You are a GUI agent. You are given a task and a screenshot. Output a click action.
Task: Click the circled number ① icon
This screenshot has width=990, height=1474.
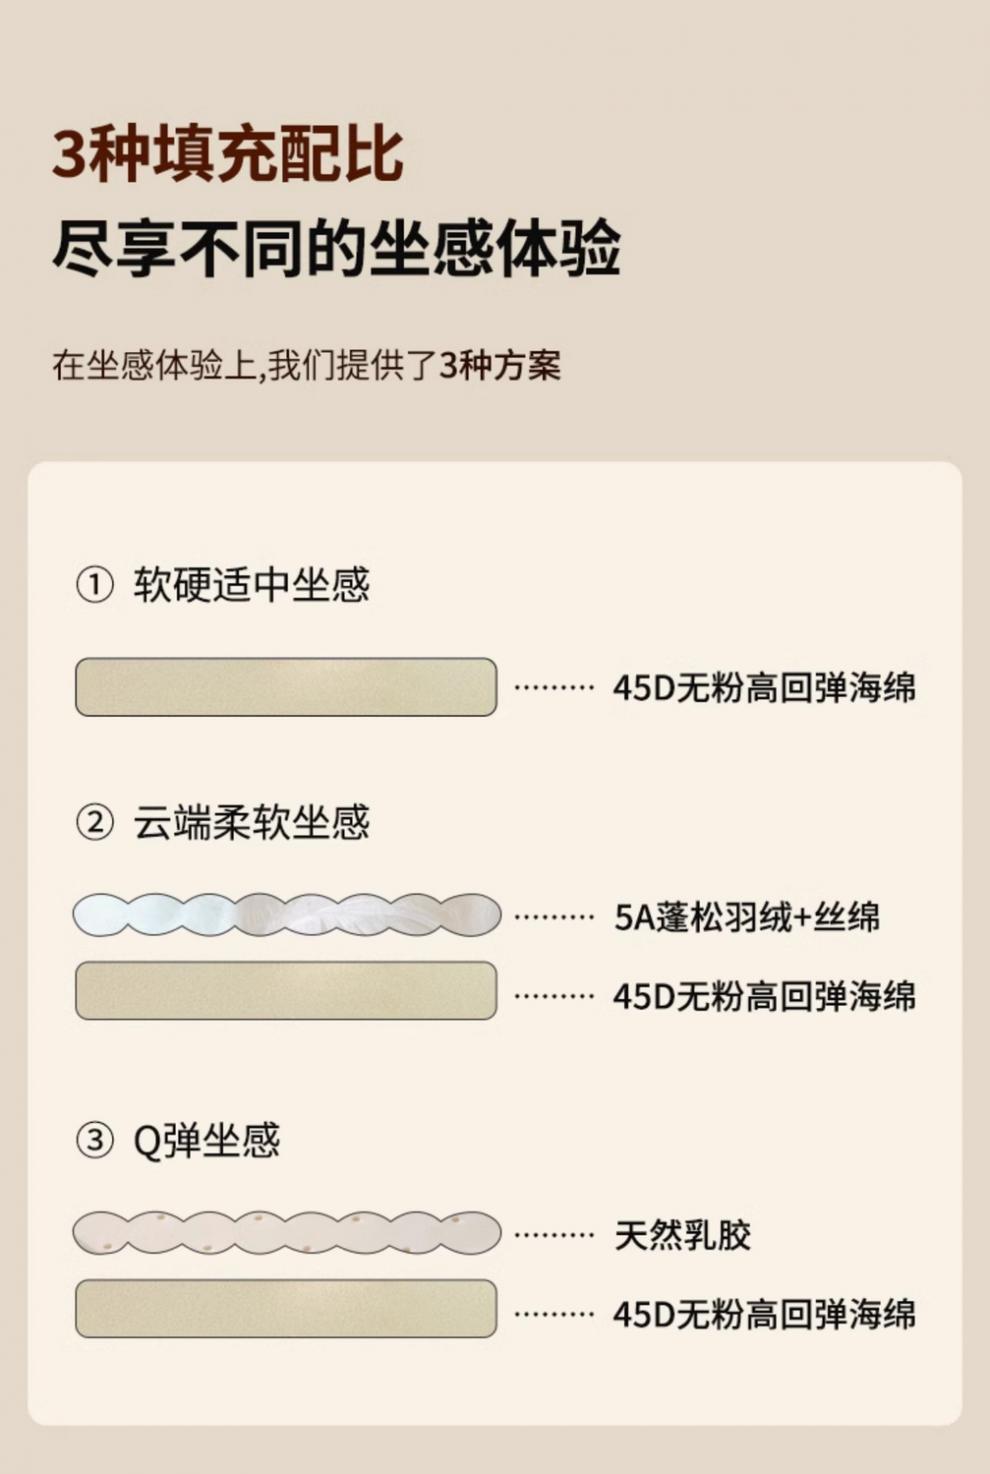95,585
